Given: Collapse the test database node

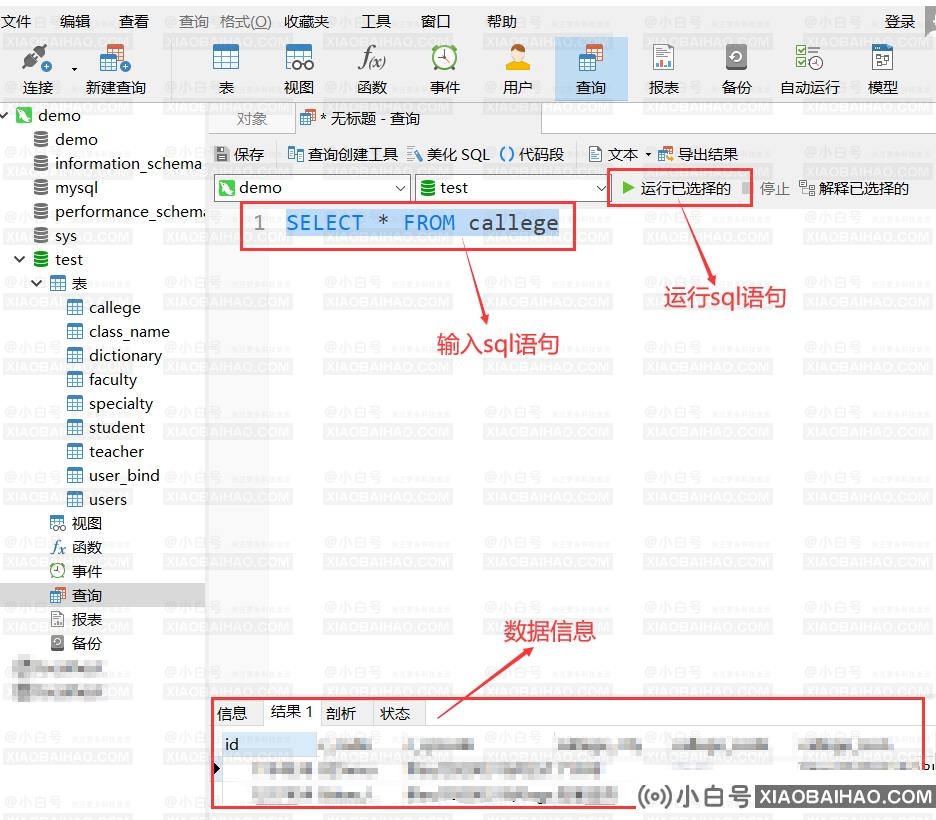Looking at the screenshot, I should (x=20, y=259).
